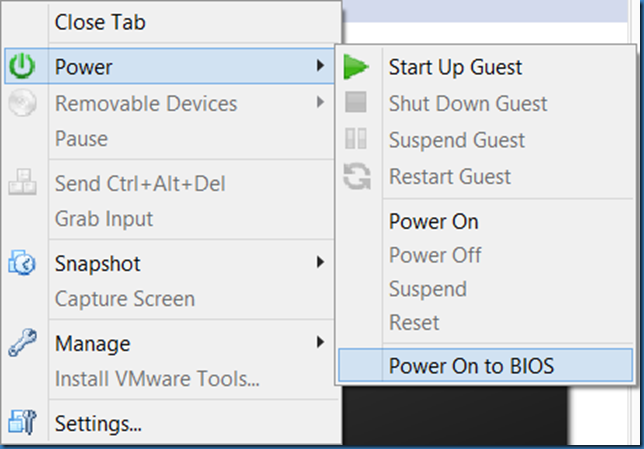Click the Shut Down Guest square icon
This screenshot has width=644, height=449.
coord(355,103)
